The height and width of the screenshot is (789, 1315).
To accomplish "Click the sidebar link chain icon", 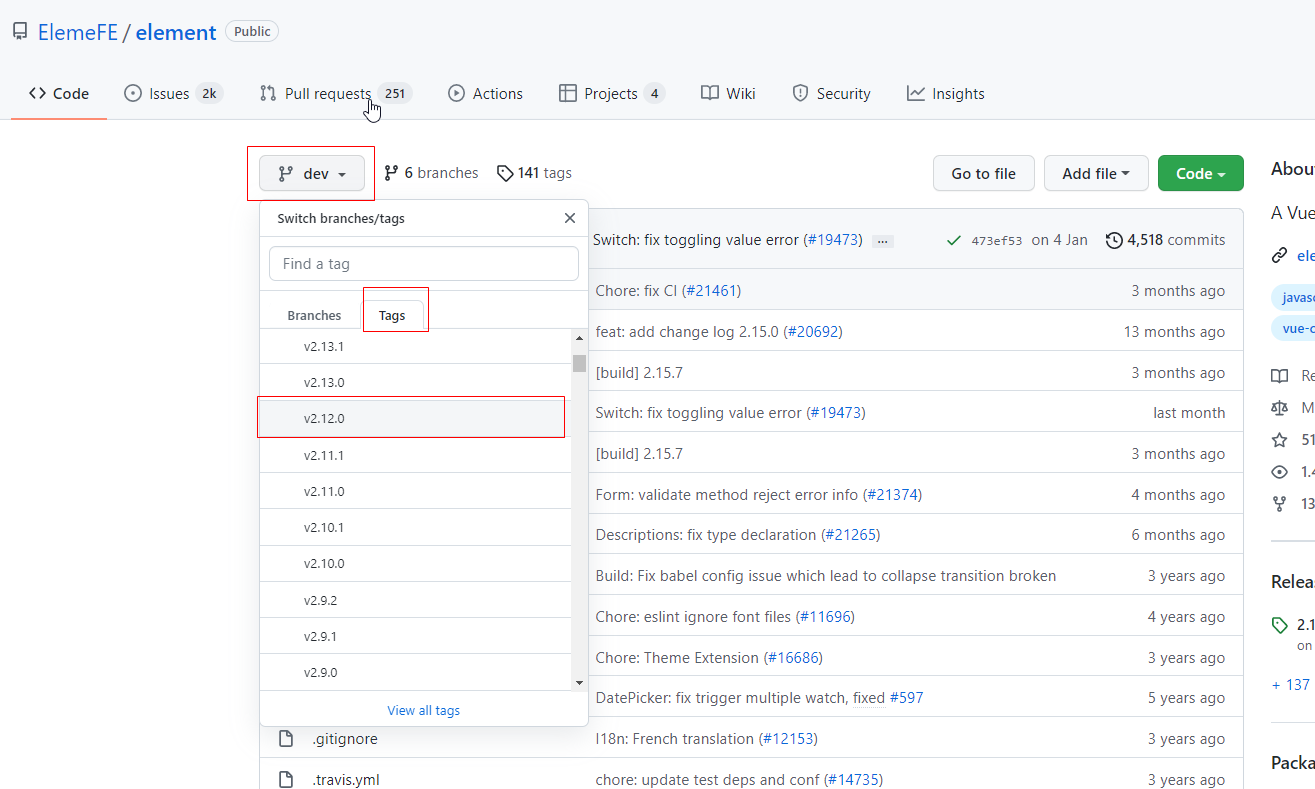I will click(1279, 255).
